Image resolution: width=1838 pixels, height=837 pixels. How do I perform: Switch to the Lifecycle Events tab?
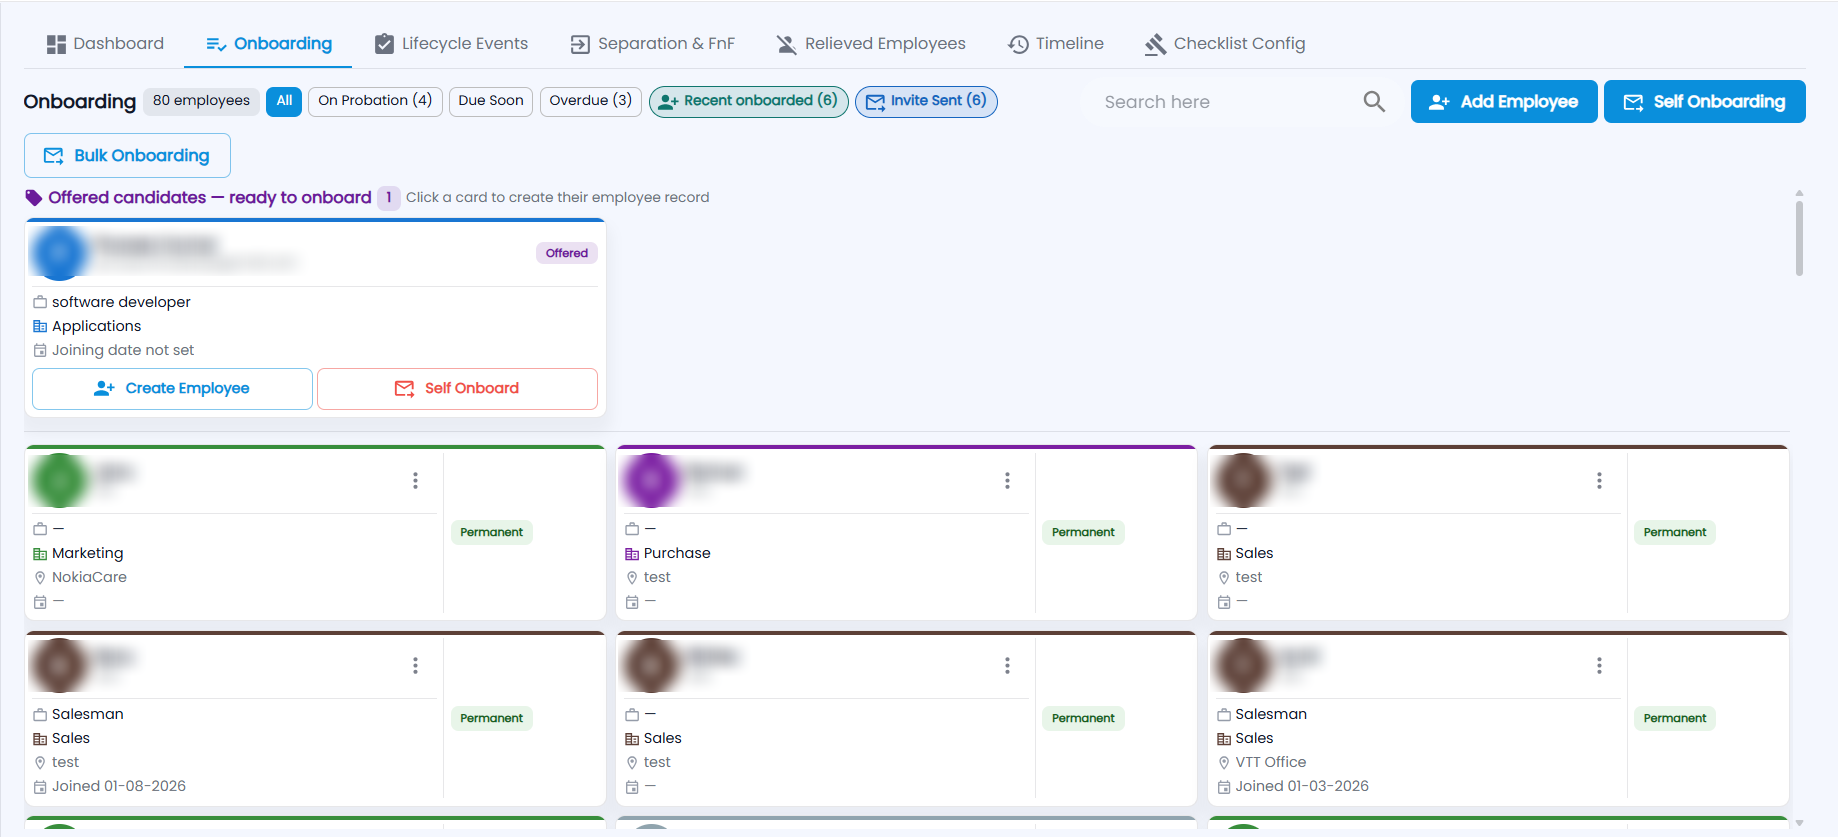[451, 44]
